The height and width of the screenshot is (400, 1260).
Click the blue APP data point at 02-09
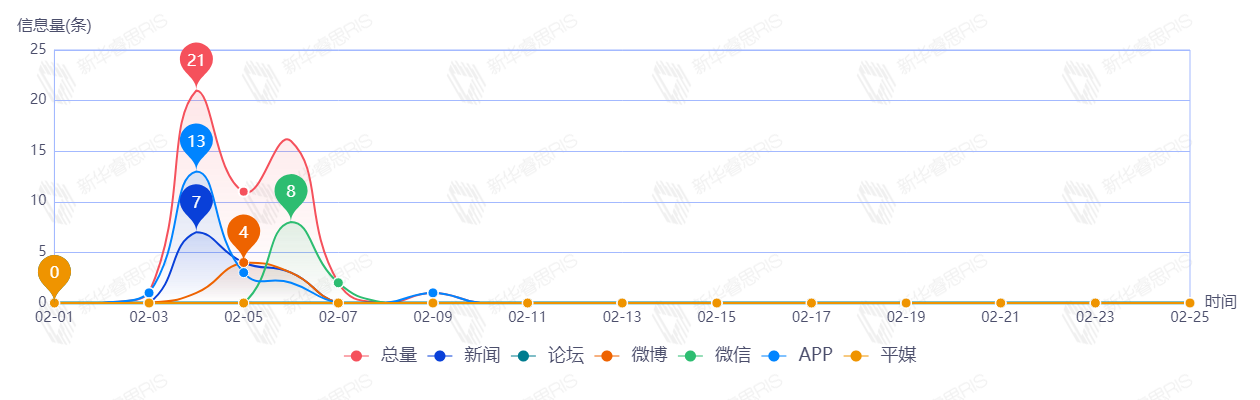pos(433,293)
